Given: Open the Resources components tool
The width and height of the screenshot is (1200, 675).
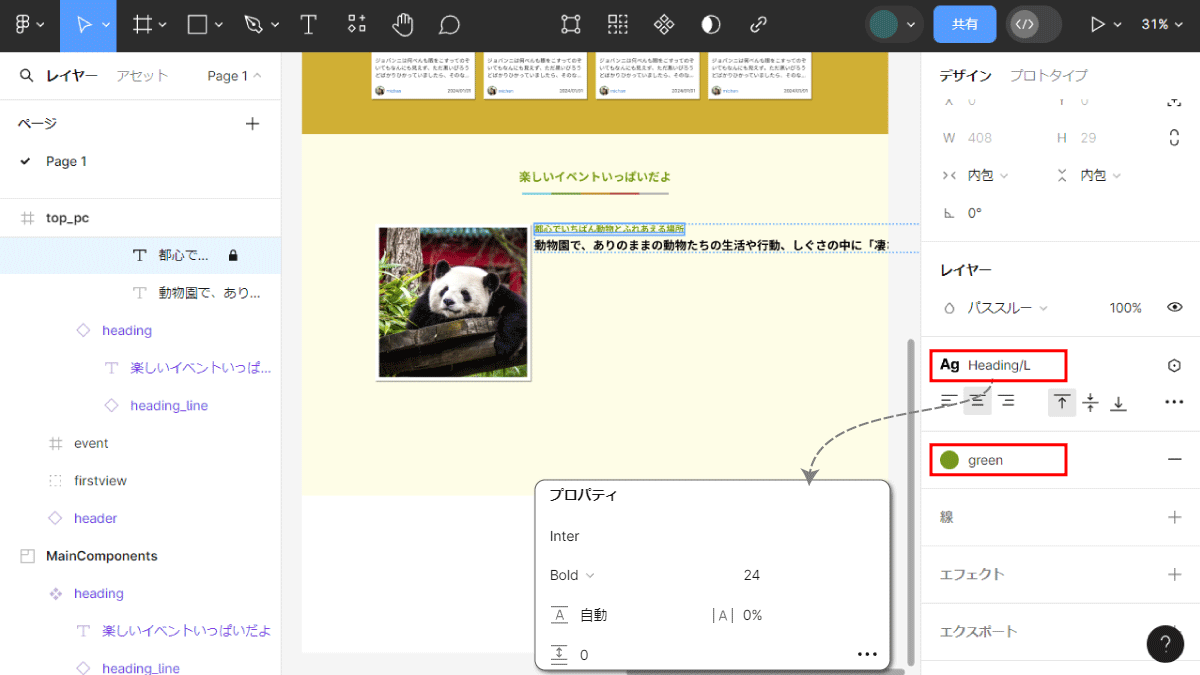Looking at the screenshot, I should tap(357, 24).
